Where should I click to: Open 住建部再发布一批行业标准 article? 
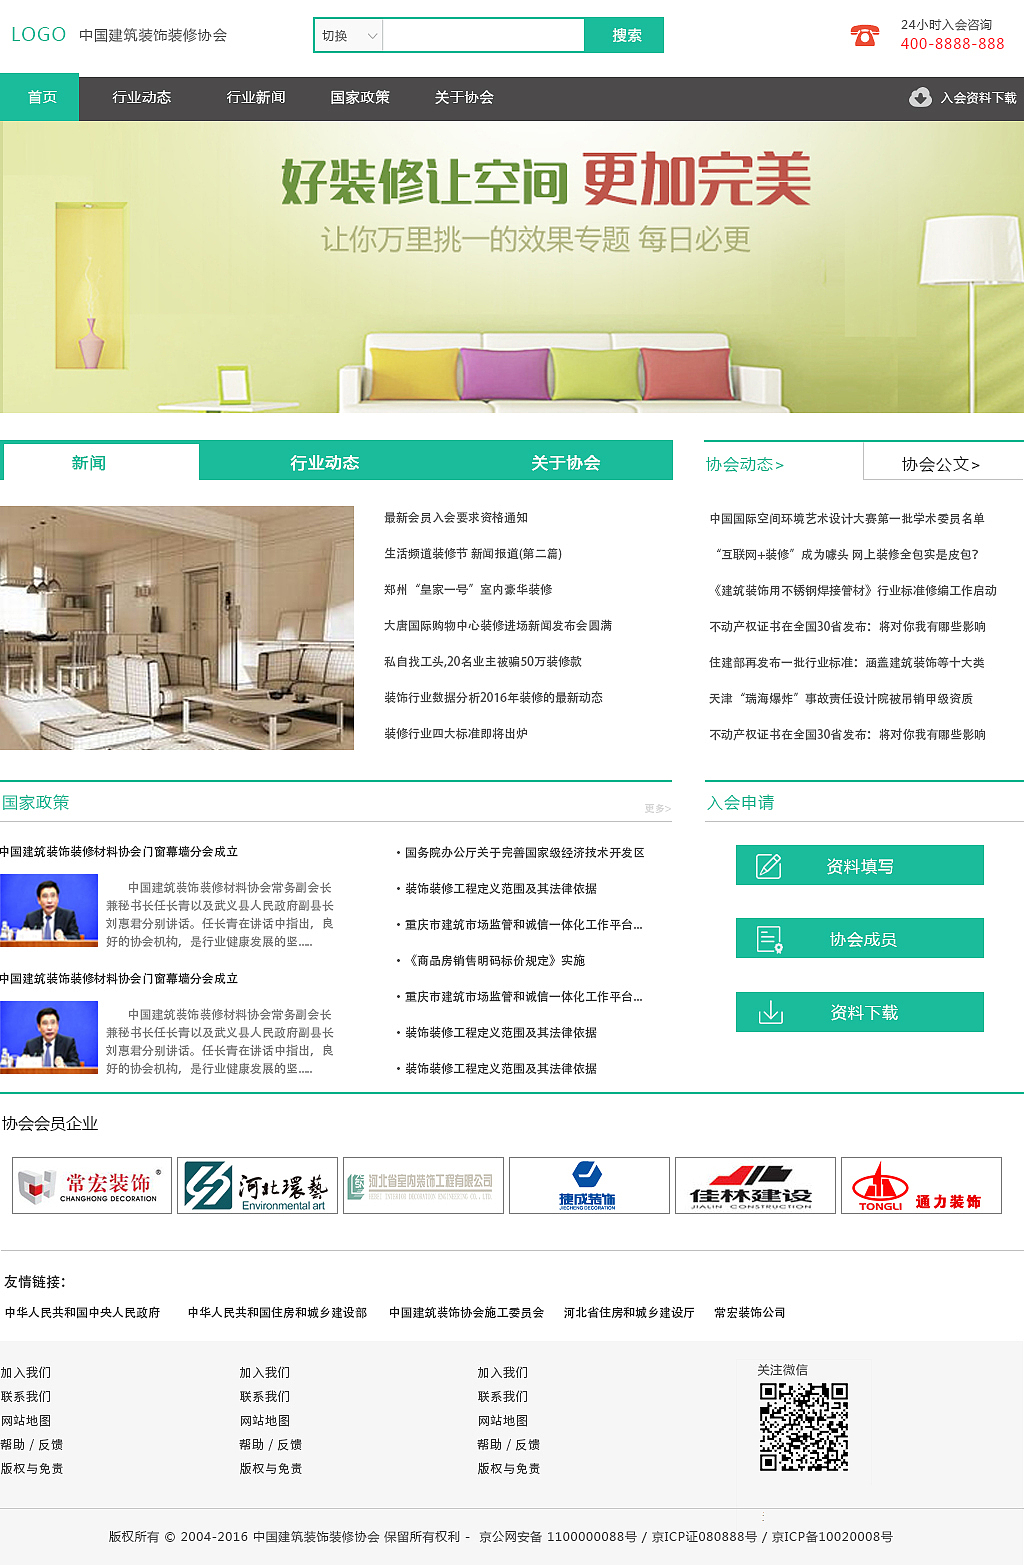847,663
